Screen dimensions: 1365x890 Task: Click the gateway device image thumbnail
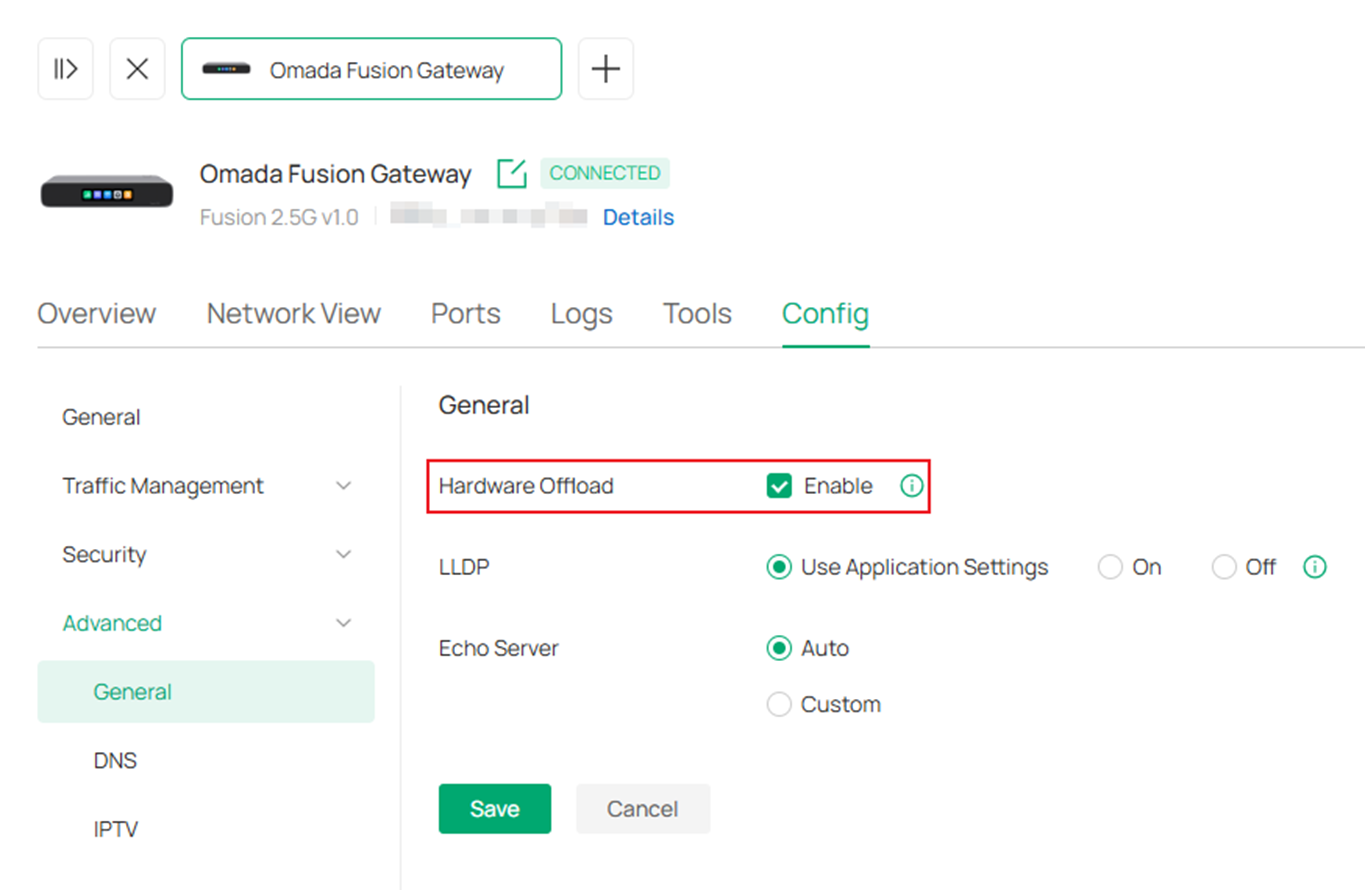pyautogui.click(x=107, y=191)
